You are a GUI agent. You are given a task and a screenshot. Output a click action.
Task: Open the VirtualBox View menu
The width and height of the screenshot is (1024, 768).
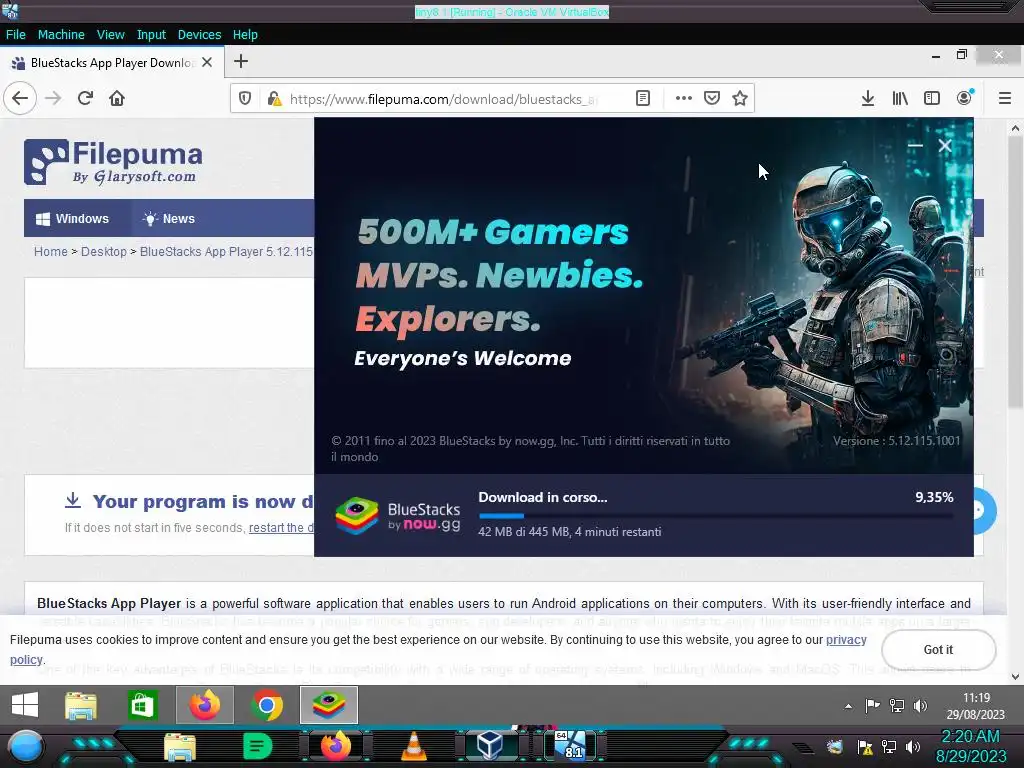(x=110, y=35)
